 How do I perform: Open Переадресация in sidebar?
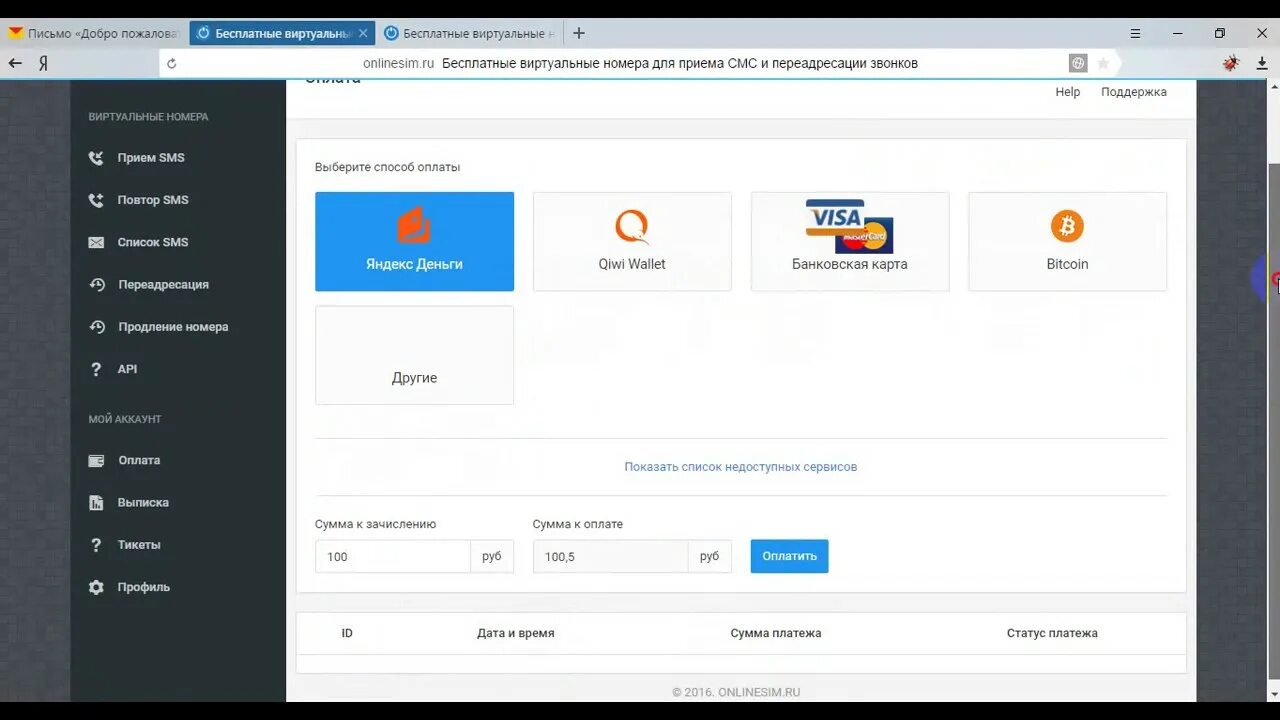click(x=163, y=284)
